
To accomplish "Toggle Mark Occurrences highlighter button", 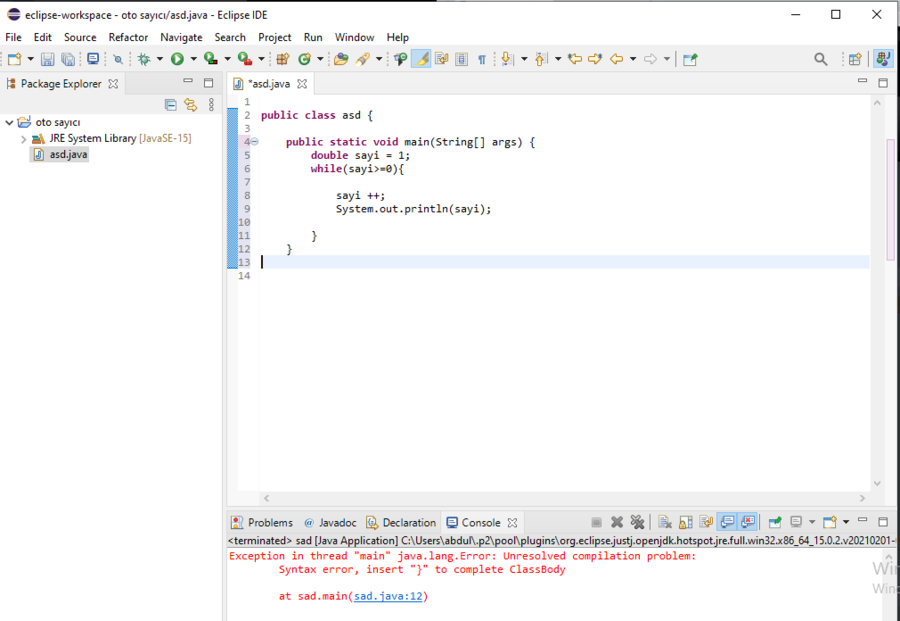I will point(421,60).
